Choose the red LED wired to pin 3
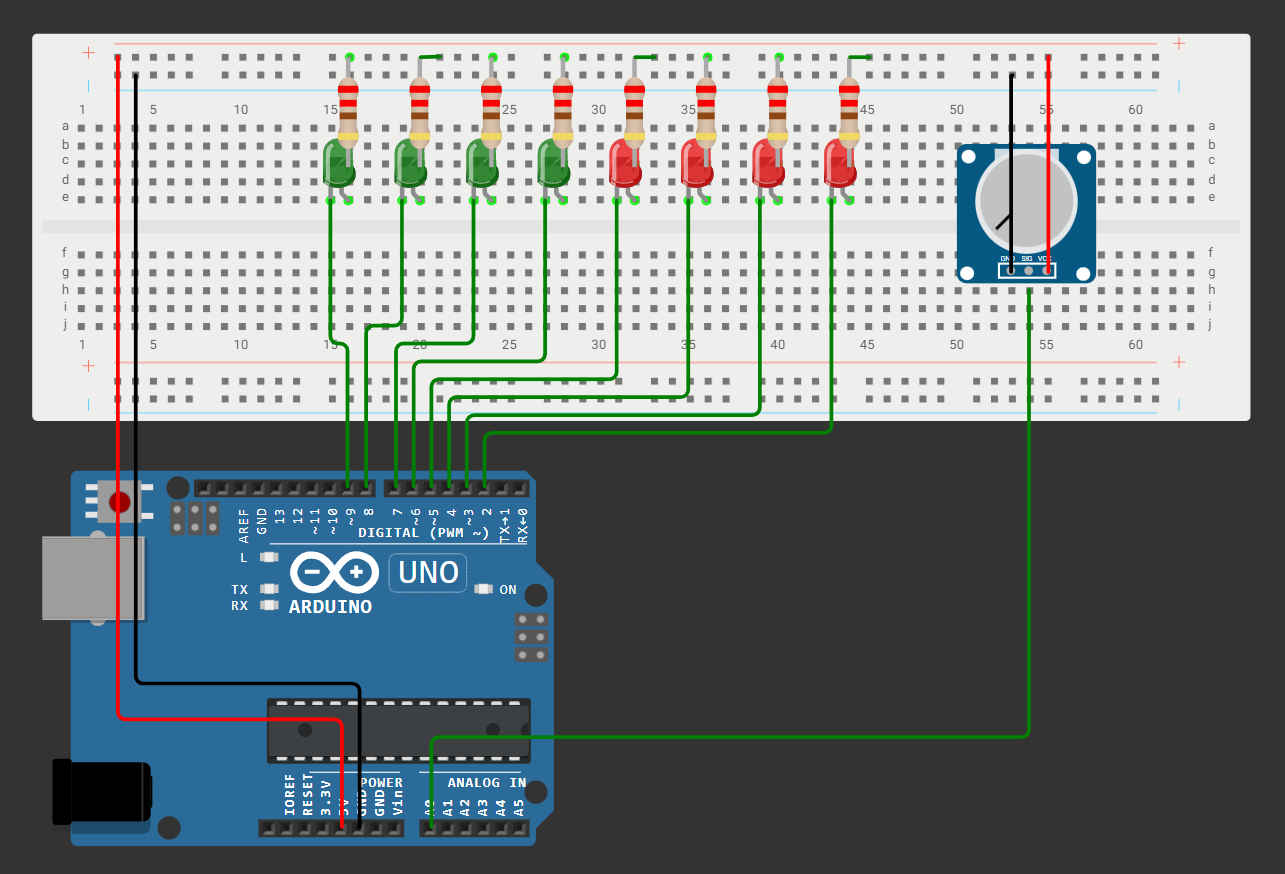 769,163
